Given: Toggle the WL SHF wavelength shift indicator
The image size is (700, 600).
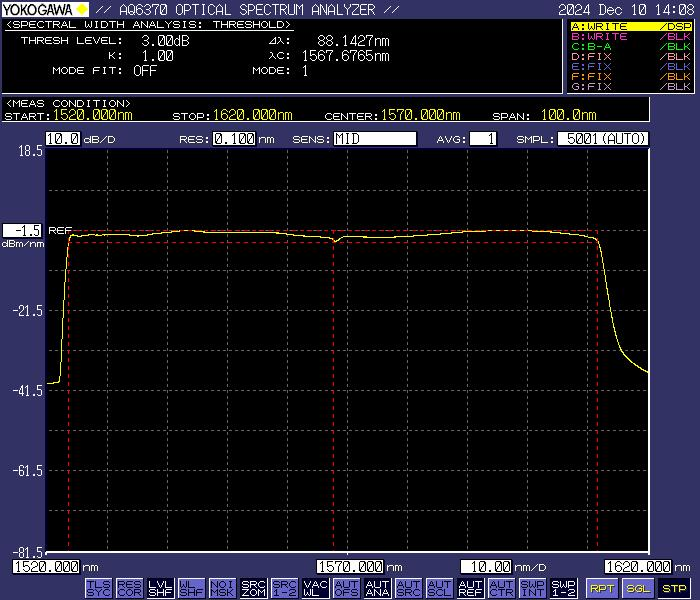Looking at the screenshot, I should click(x=191, y=588).
